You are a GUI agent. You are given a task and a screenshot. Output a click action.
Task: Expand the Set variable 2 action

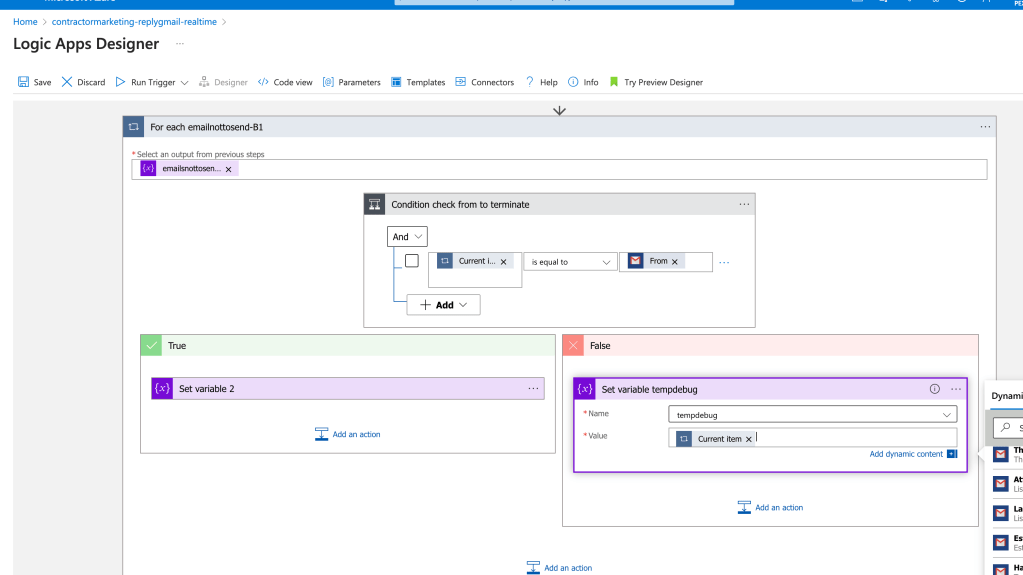pos(348,388)
